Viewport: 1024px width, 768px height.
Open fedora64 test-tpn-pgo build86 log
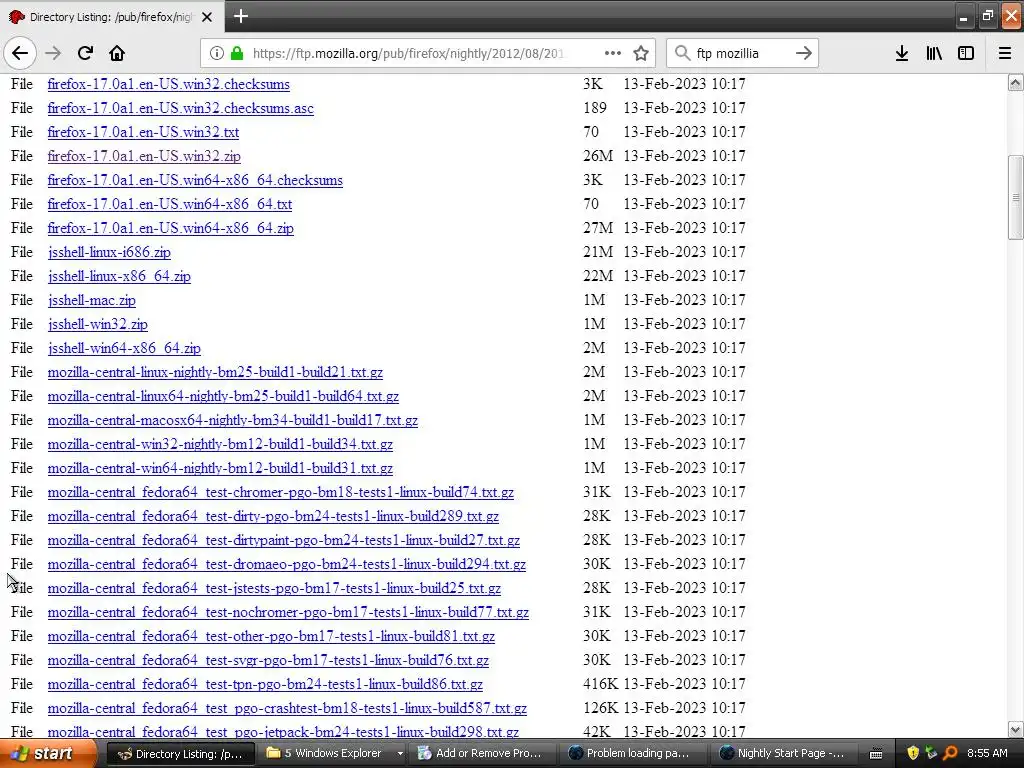coord(265,684)
